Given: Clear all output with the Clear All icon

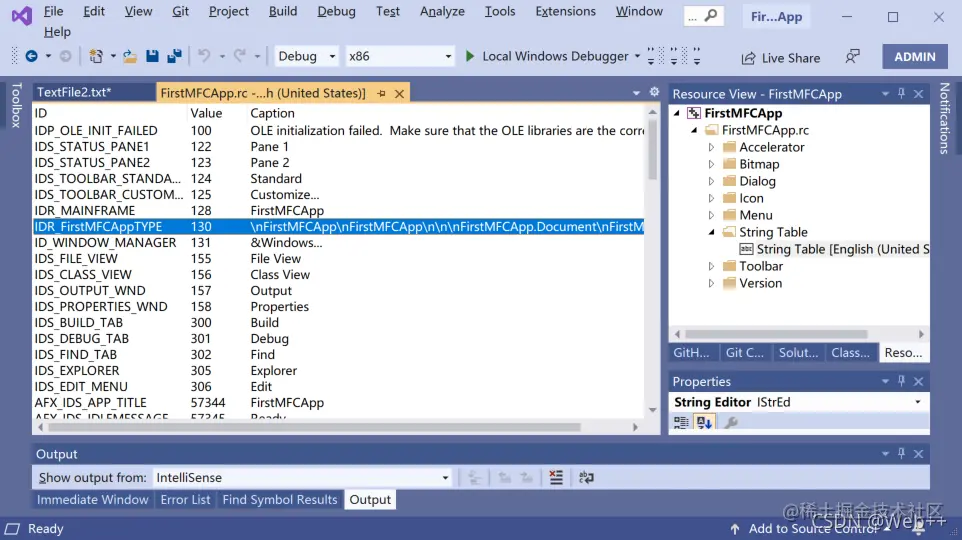Looking at the screenshot, I should pyautogui.click(x=556, y=477).
